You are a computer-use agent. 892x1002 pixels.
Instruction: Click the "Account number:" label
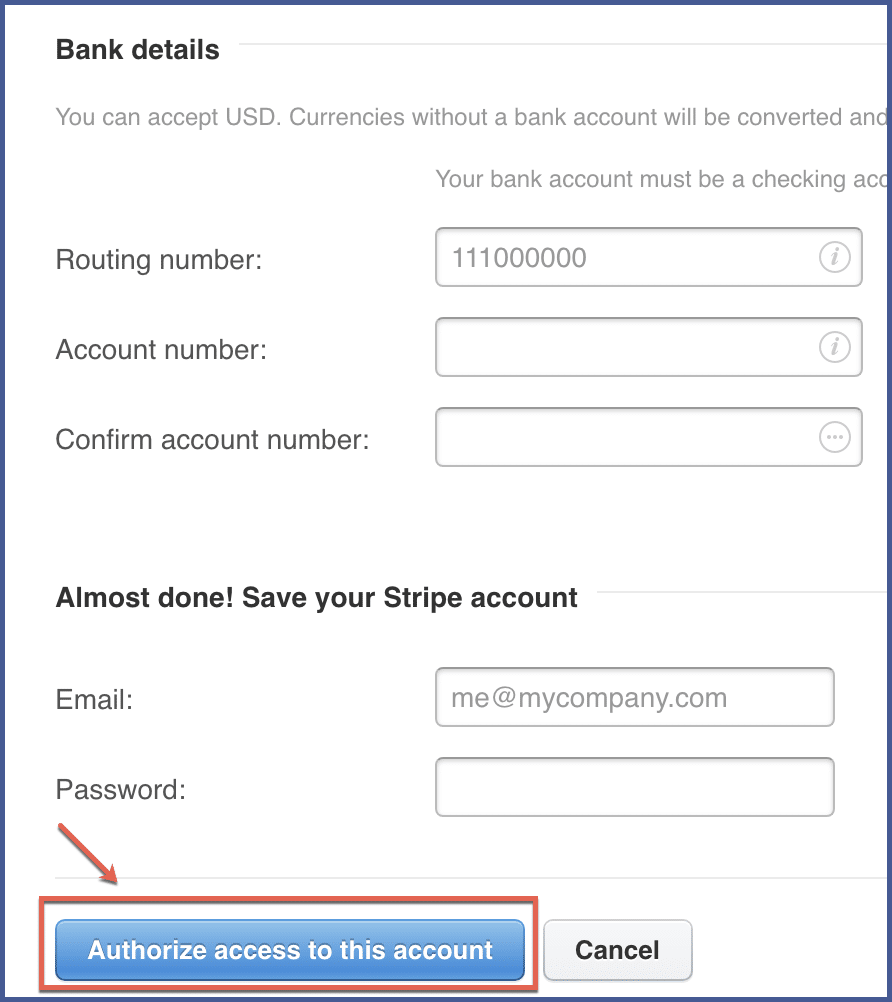click(161, 350)
